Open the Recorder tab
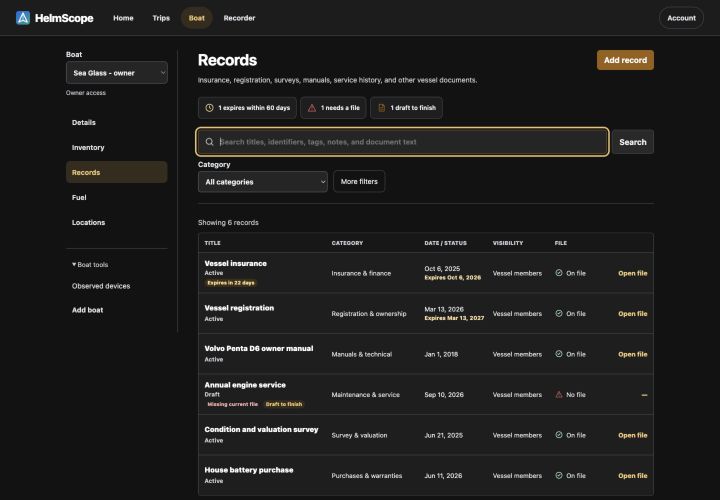The width and height of the screenshot is (720, 500). [x=239, y=18]
